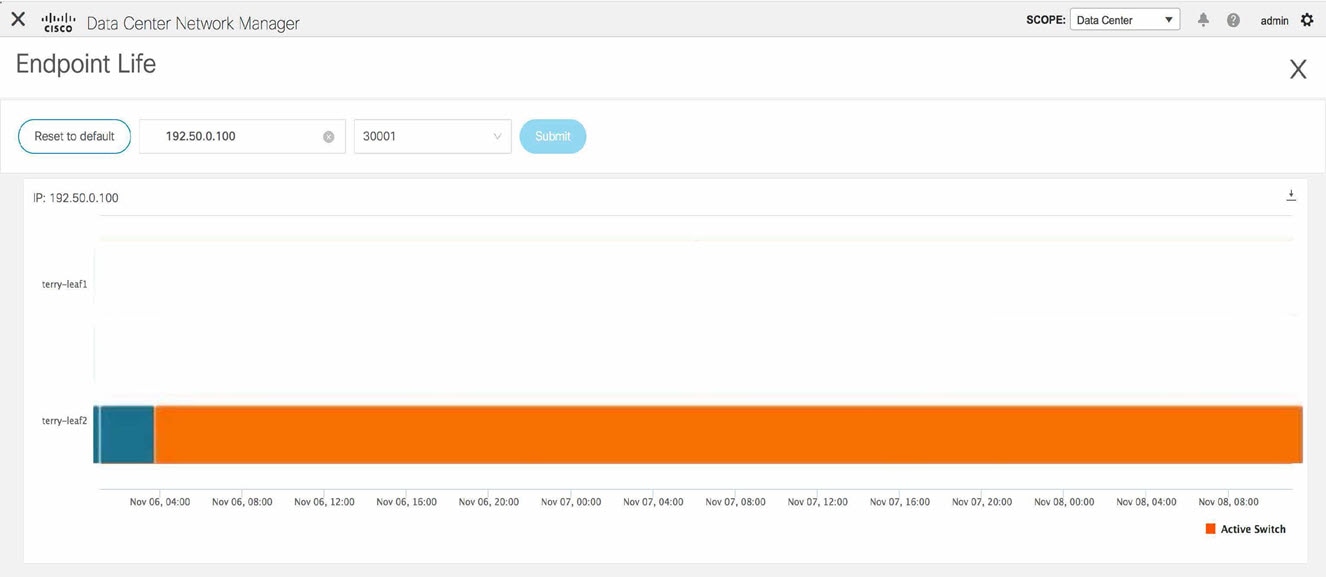Click the admin user label
Viewport: 1326px width, 577px height.
click(x=1274, y=21)
